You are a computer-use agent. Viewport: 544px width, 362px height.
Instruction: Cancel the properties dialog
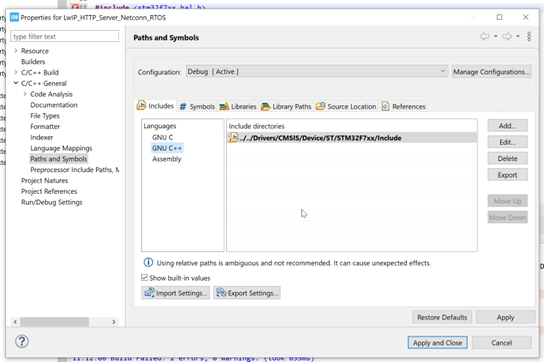(501, 343)
